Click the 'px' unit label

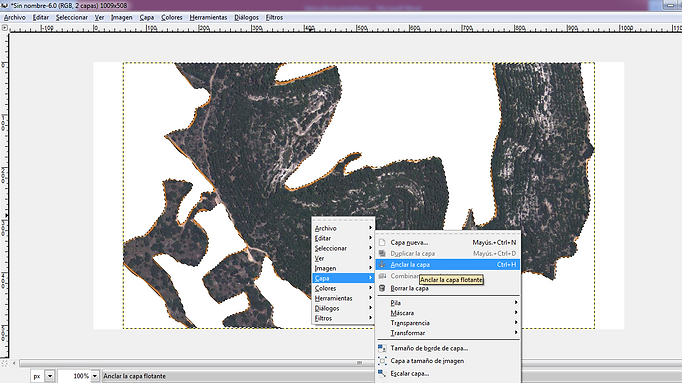[37, 376]
